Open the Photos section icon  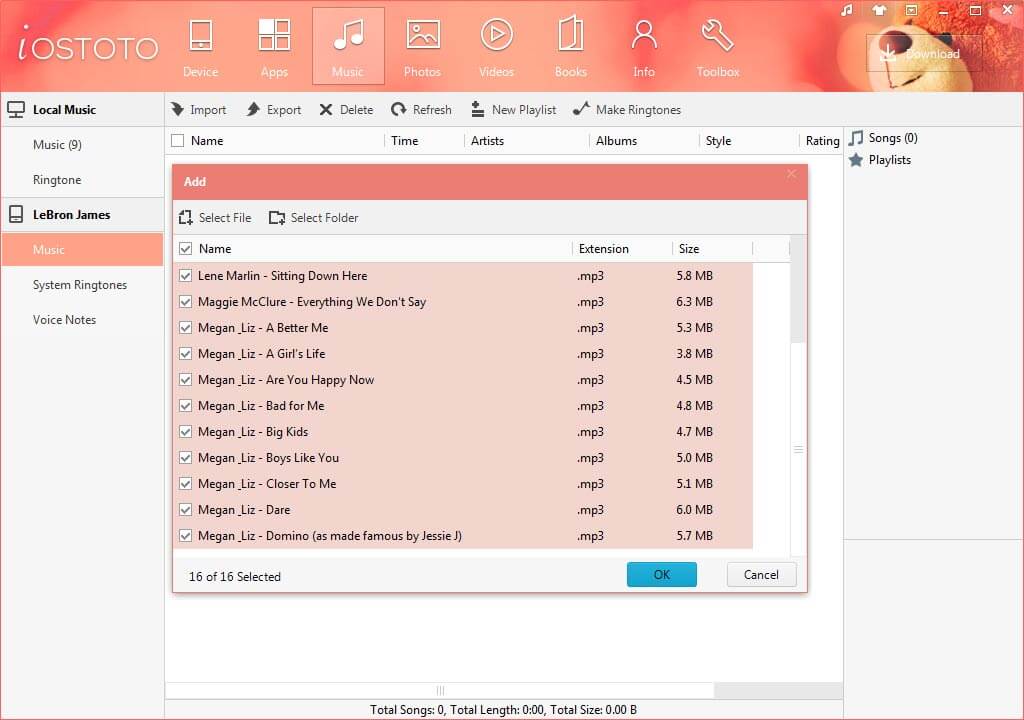tap(423, 46)
